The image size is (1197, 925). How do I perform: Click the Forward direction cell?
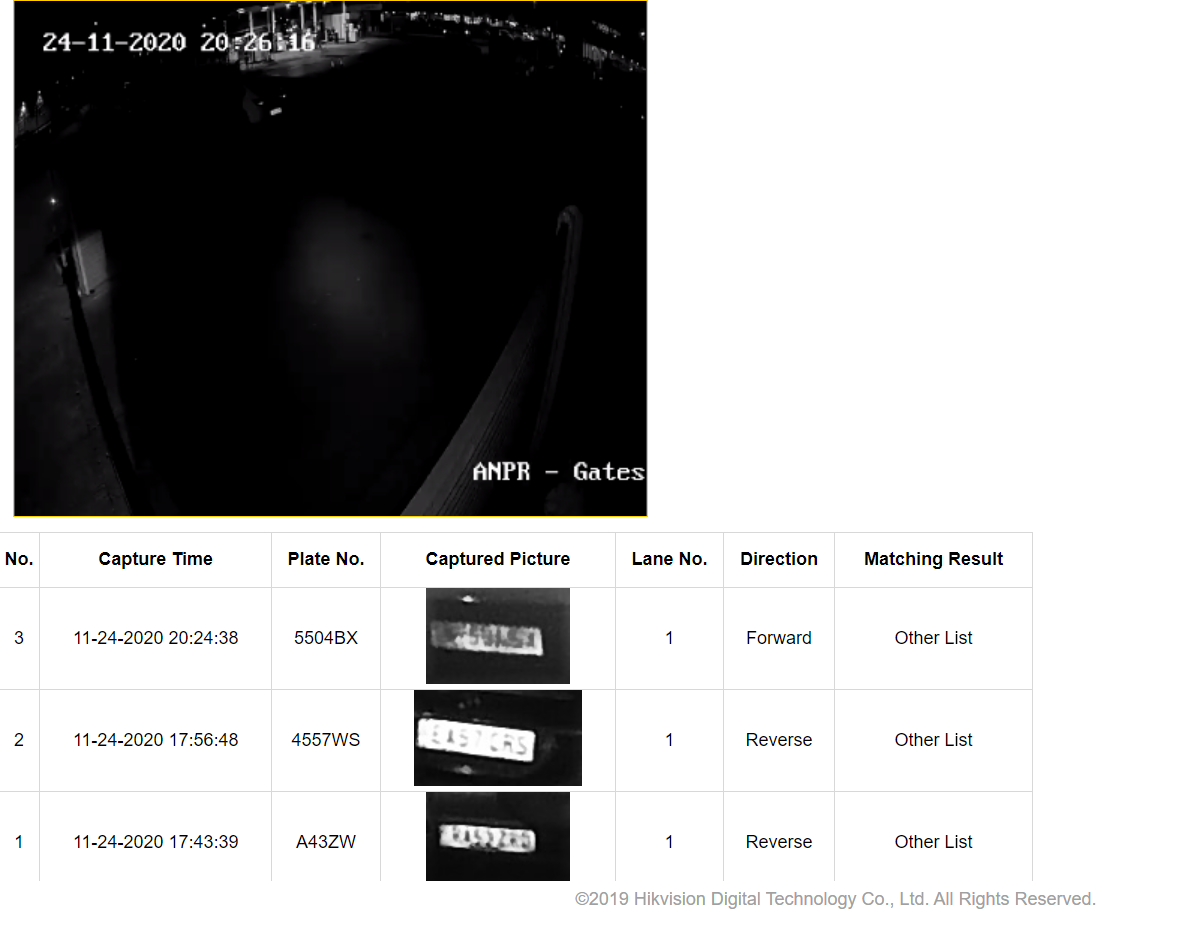(x=779, y=638)
